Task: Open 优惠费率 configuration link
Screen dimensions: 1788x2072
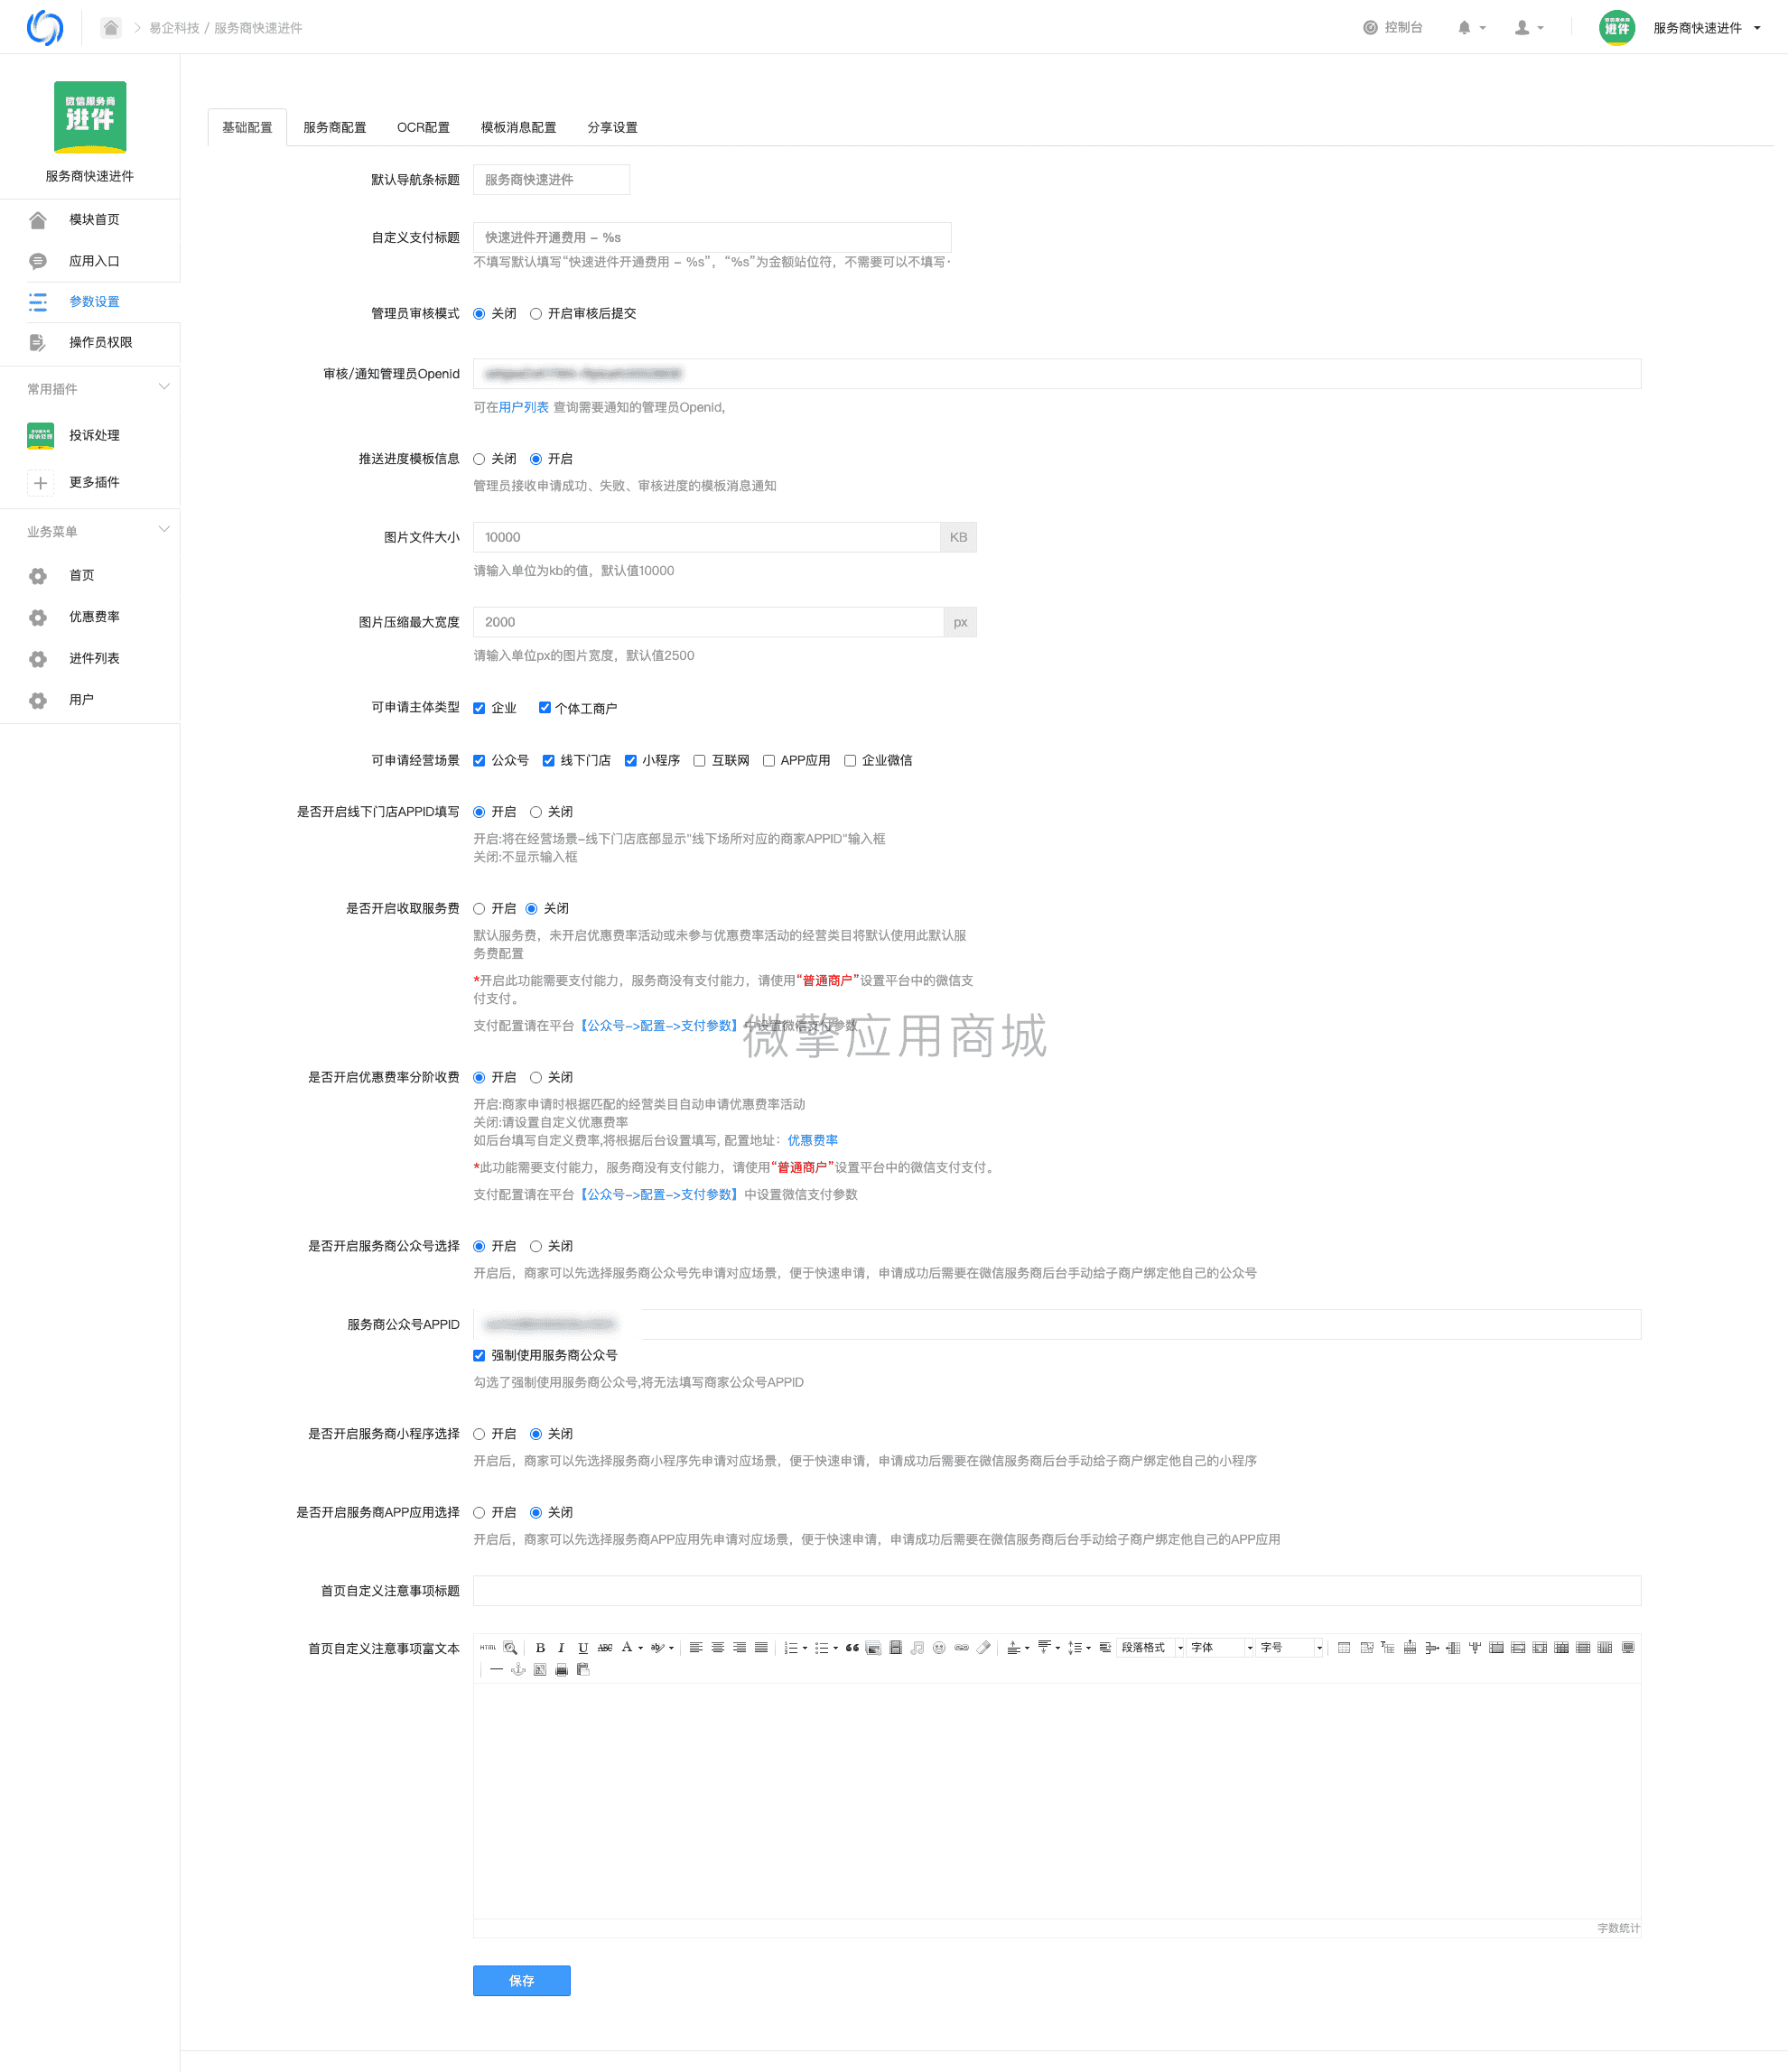Action: point(812,1141)
